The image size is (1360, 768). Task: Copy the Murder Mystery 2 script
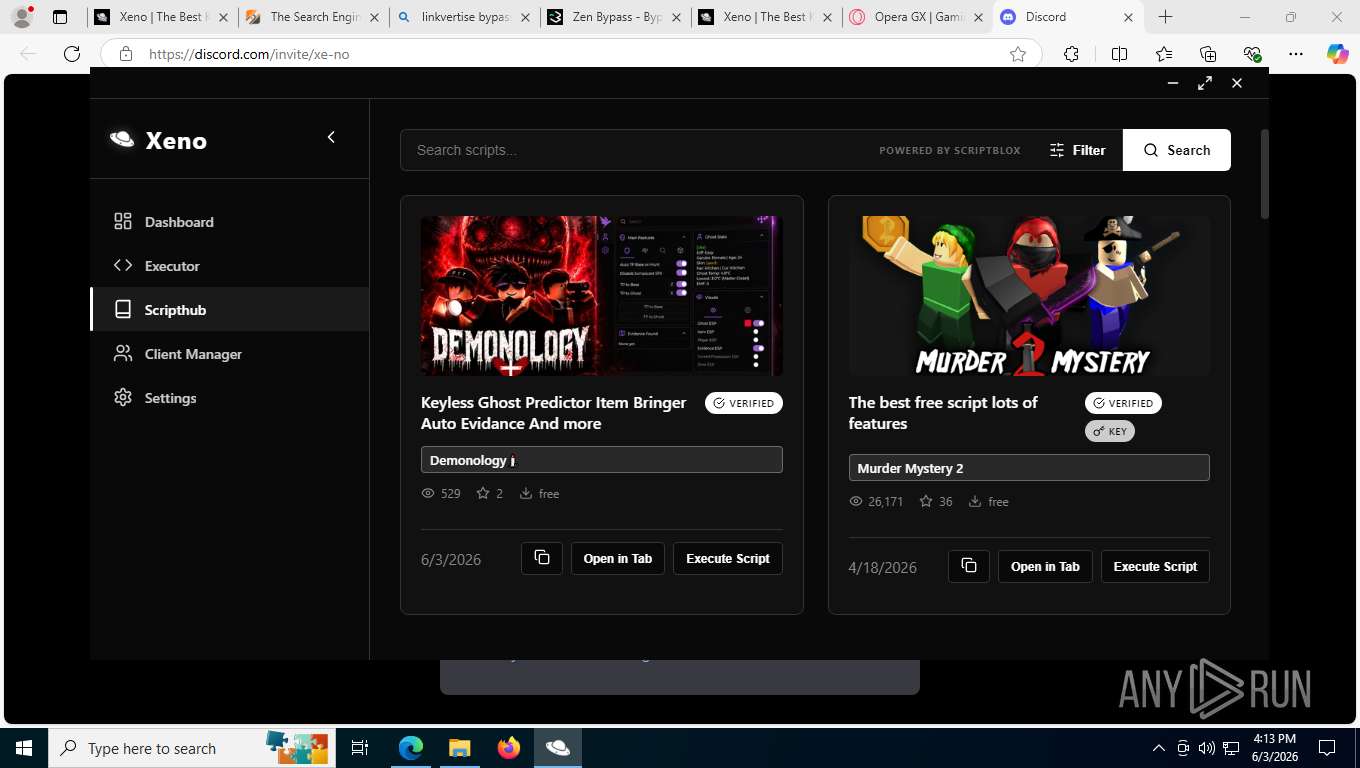click(969, 566)
